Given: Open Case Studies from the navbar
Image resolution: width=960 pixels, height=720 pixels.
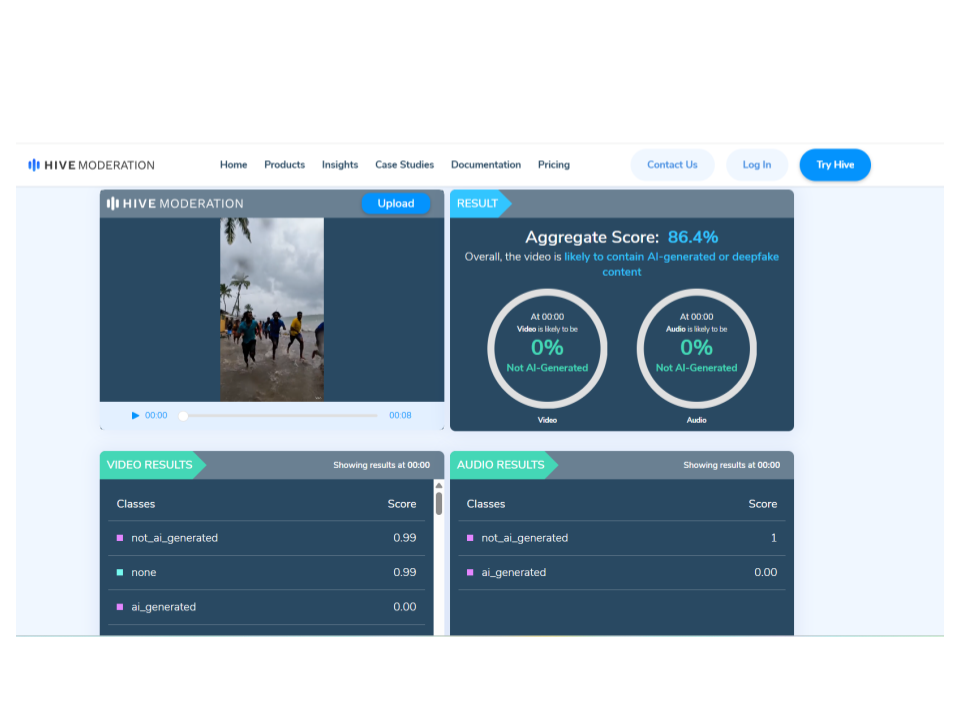Looking at the screenshot, I should (x=404, y=165).
